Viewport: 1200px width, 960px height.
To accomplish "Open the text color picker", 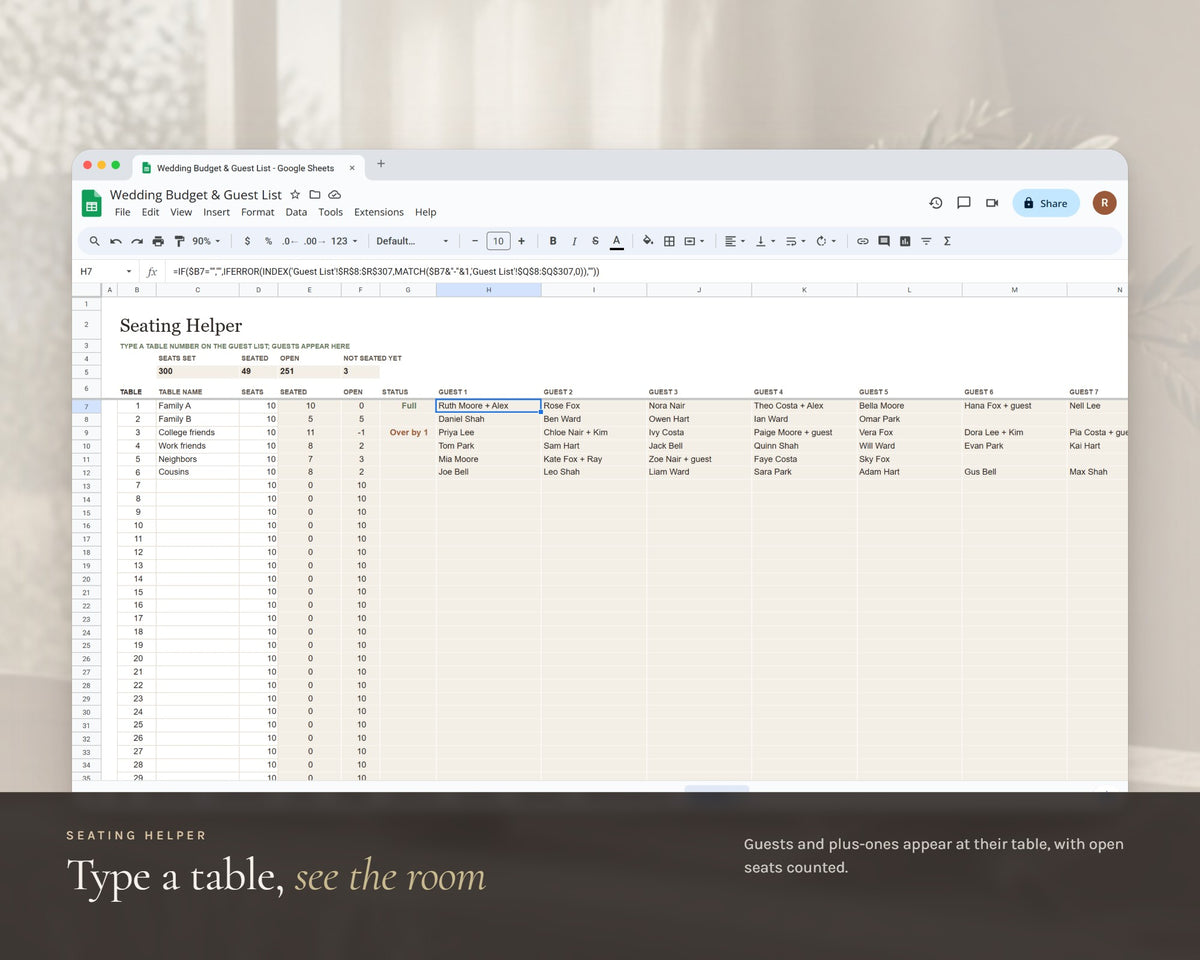I will tap(617, 241).
